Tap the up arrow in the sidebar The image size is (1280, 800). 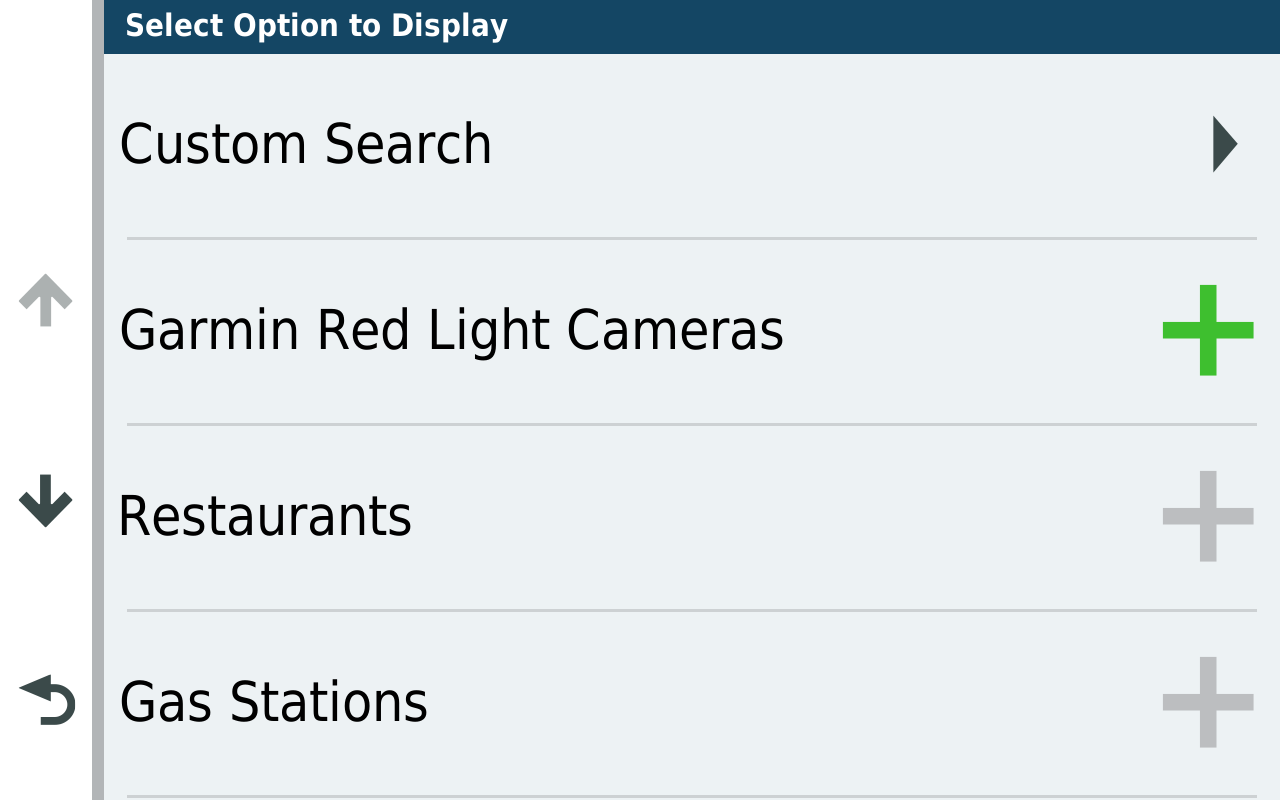[x=46, y=300]
